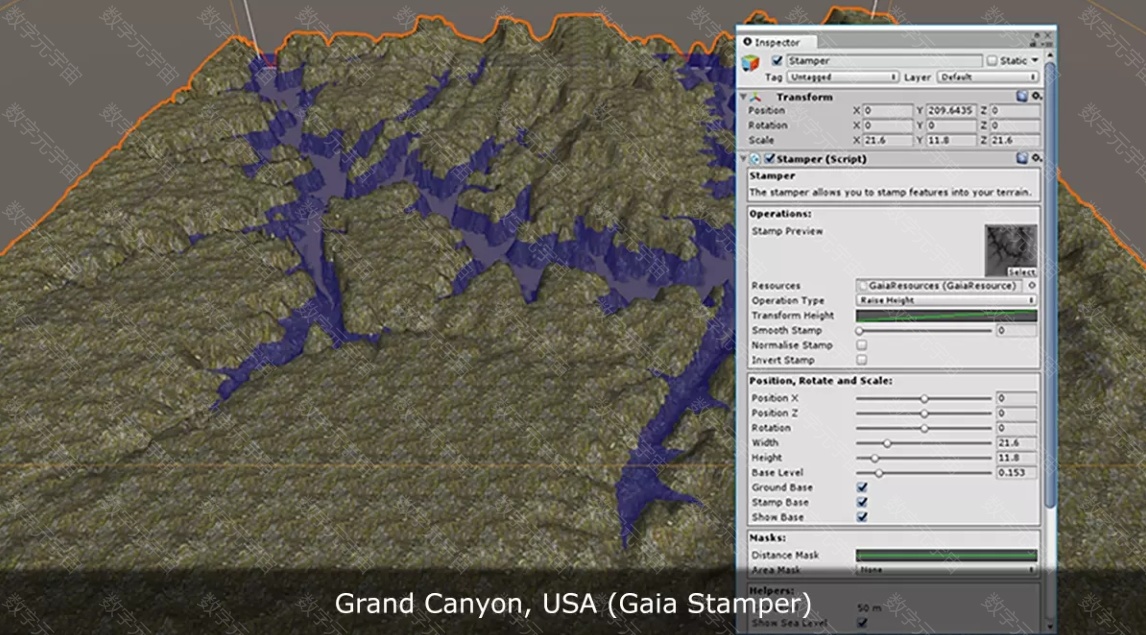
Task: Open the Area Mask dropdown
Action: point(946,569)
